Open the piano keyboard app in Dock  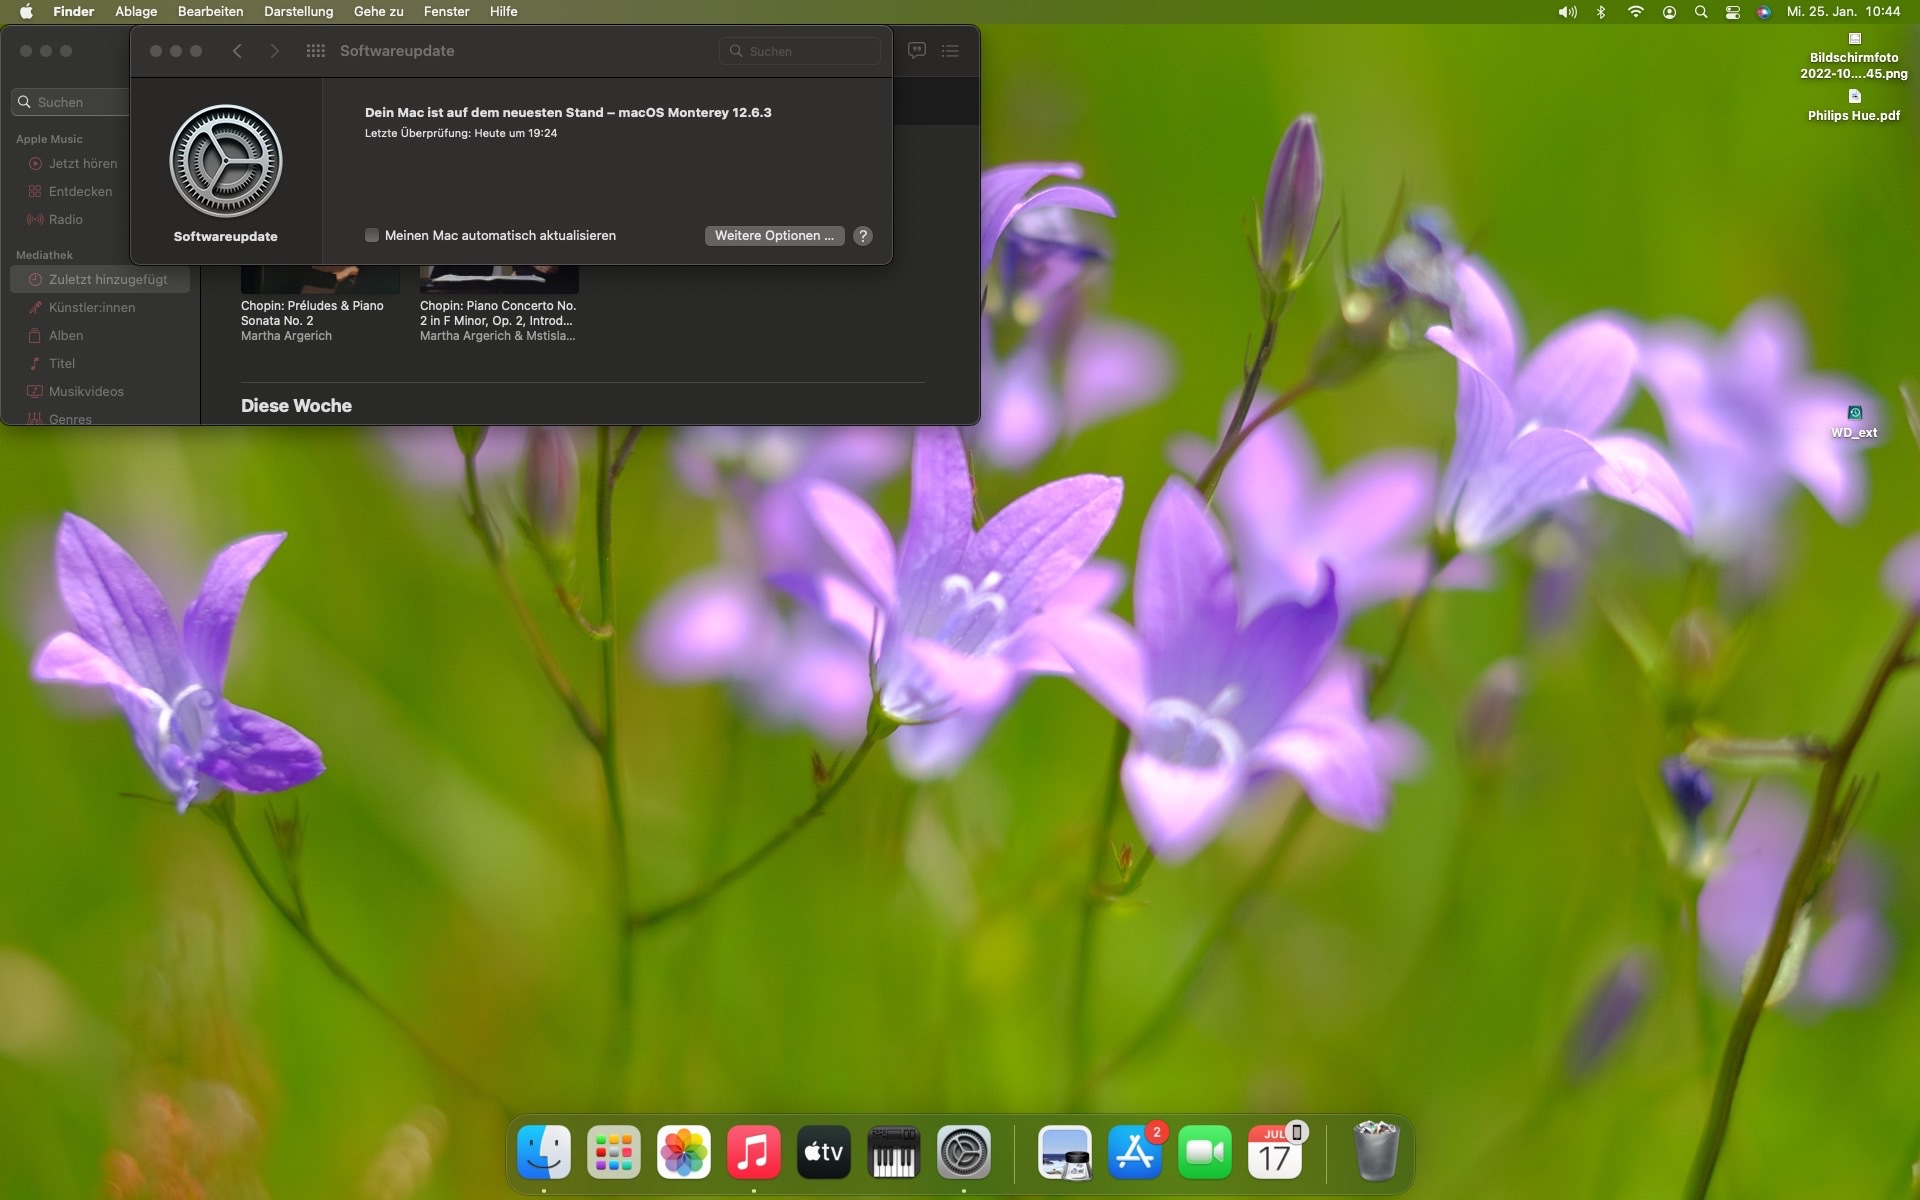[894, 1153]
